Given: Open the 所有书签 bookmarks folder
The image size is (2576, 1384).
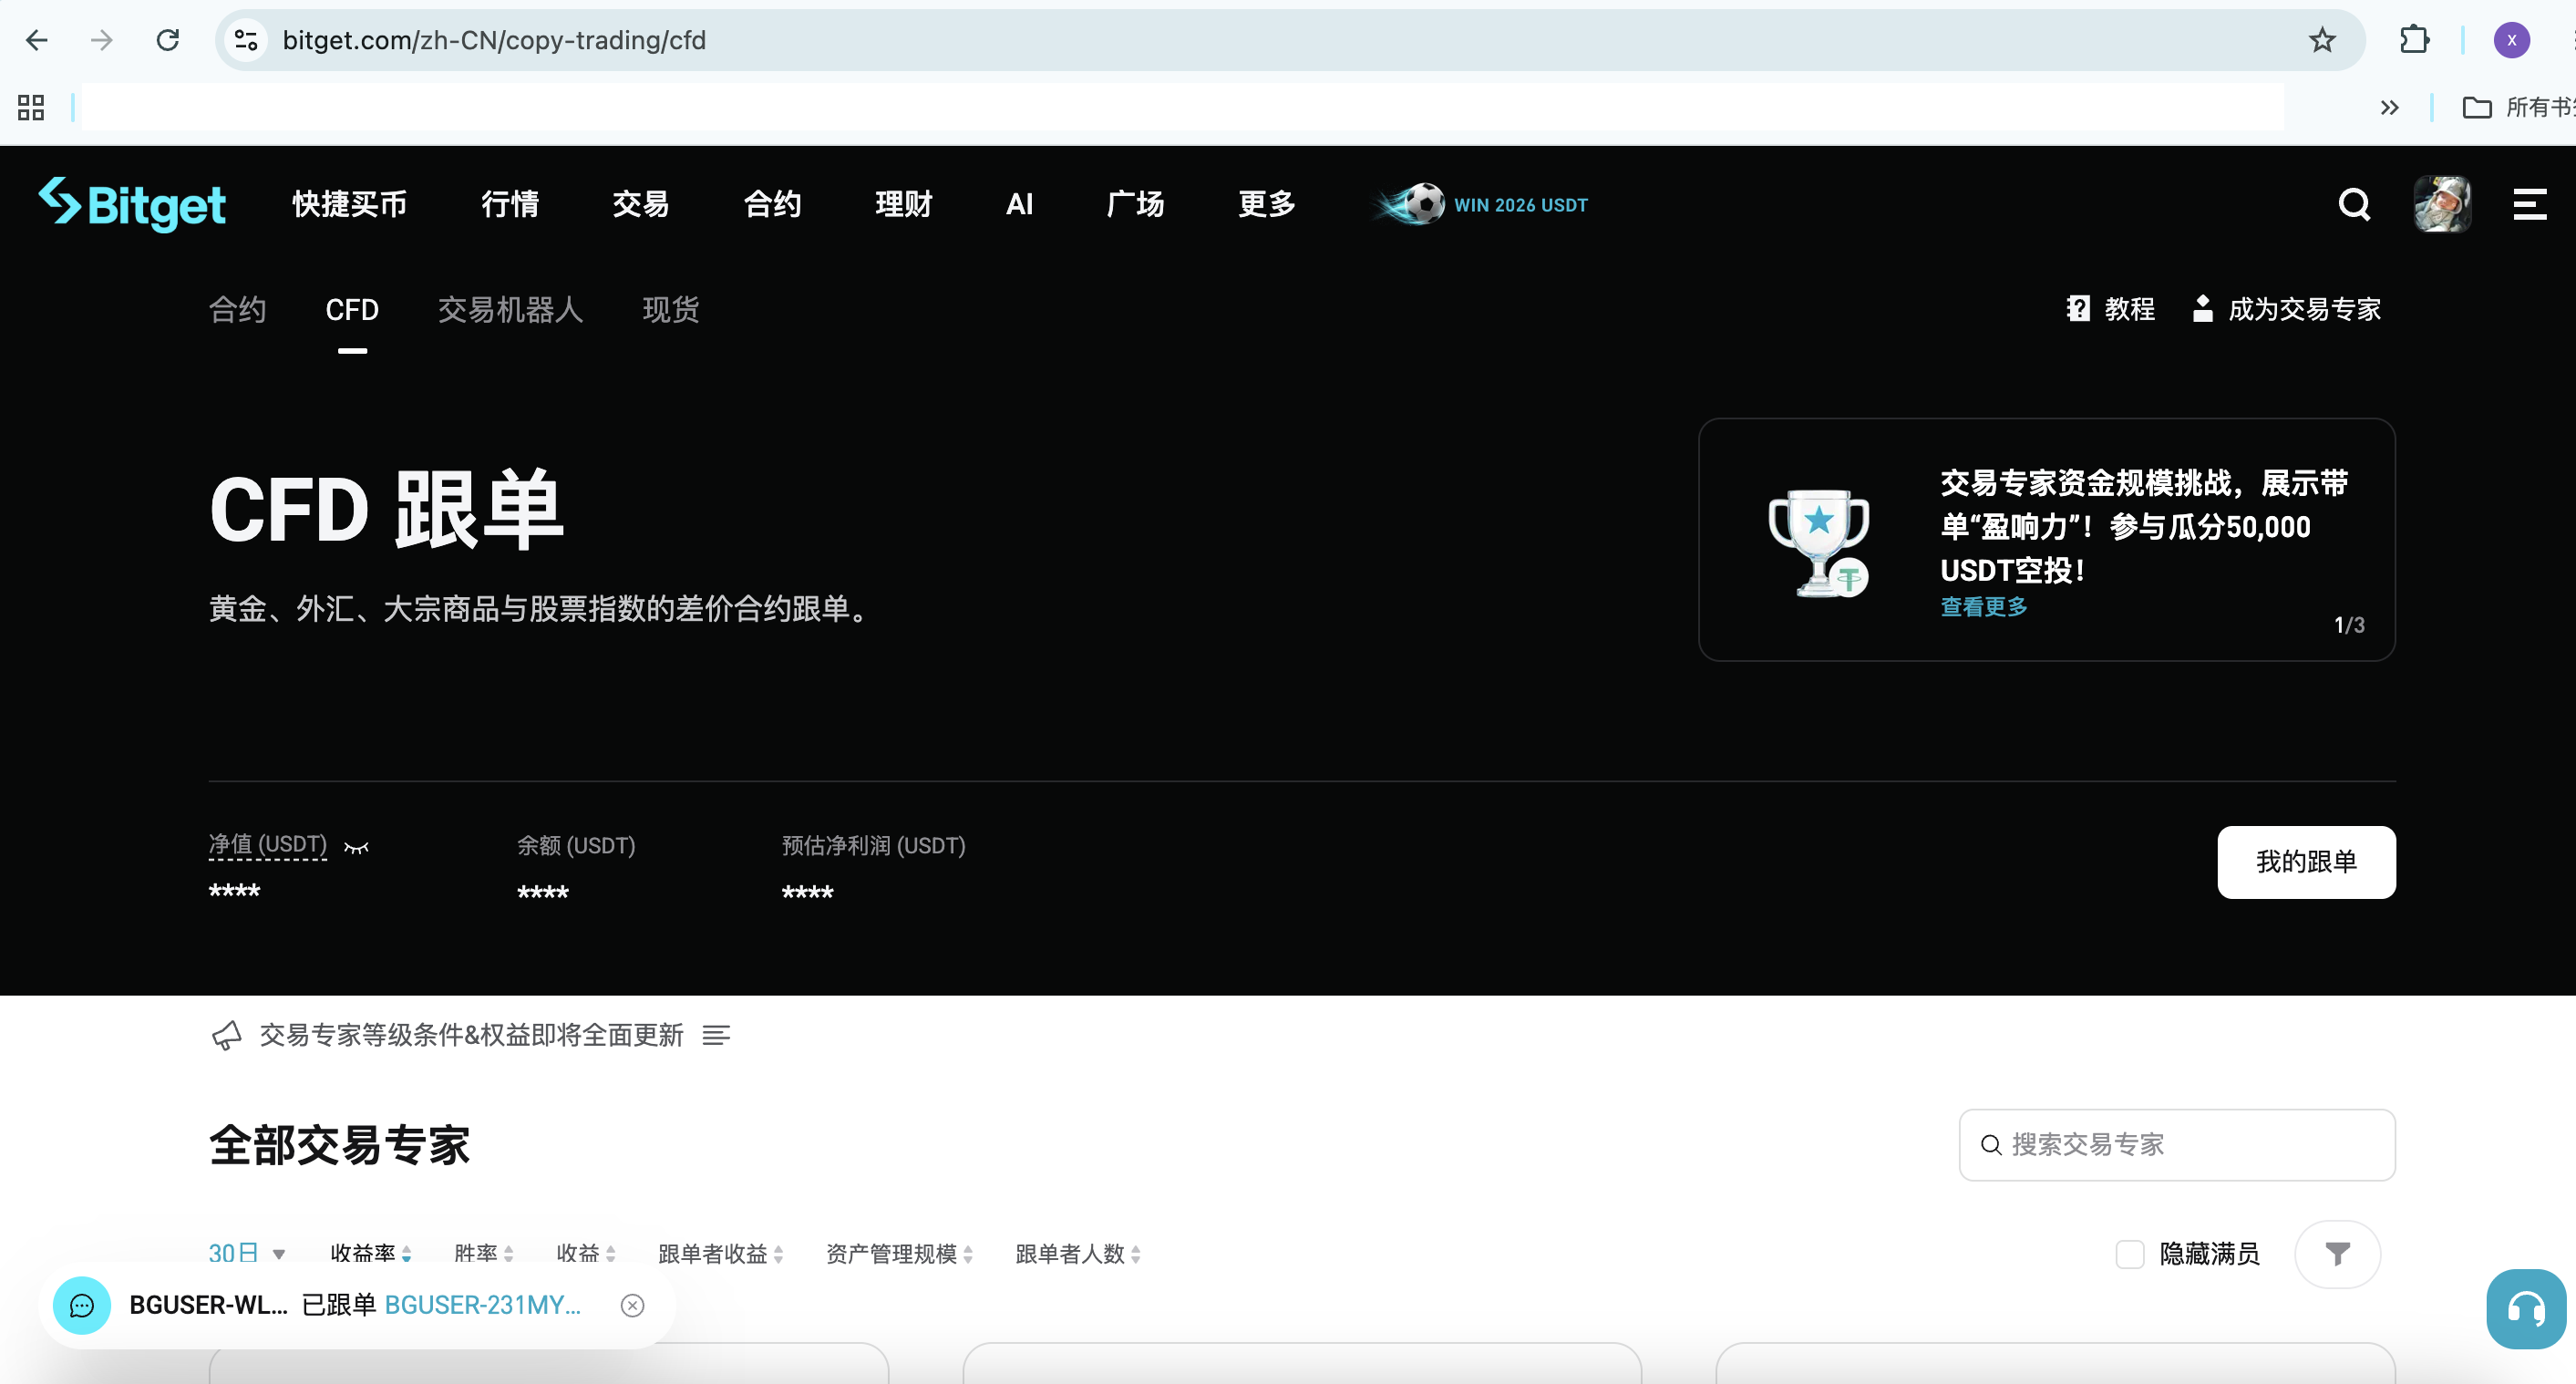Looking at the screenshot, I should coord(2517,107).
